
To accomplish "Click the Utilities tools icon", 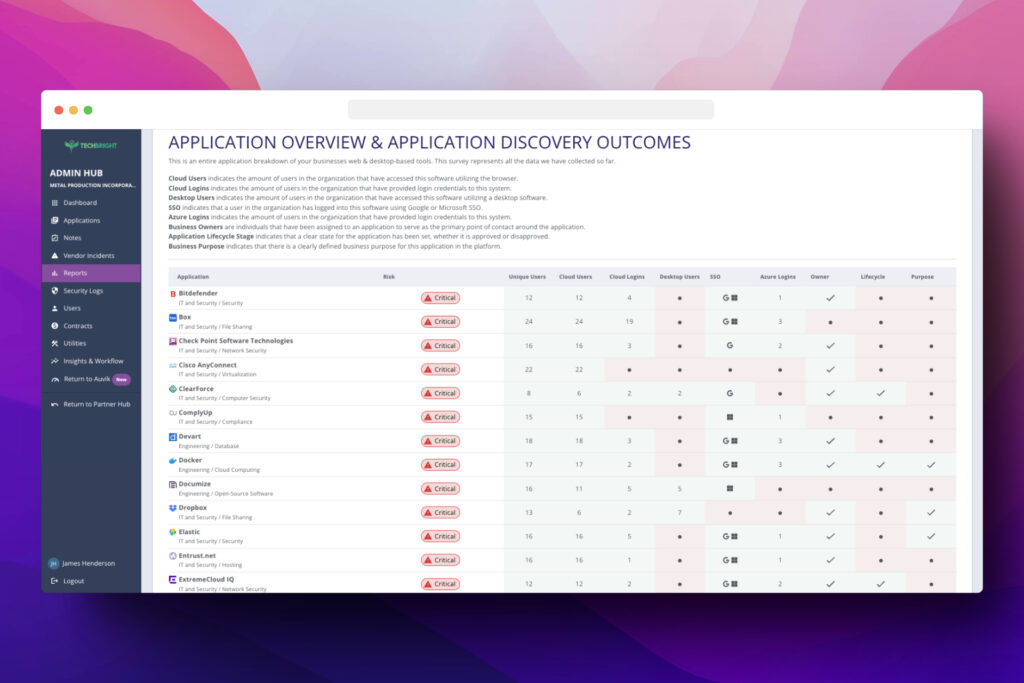I will pos(55,343).
